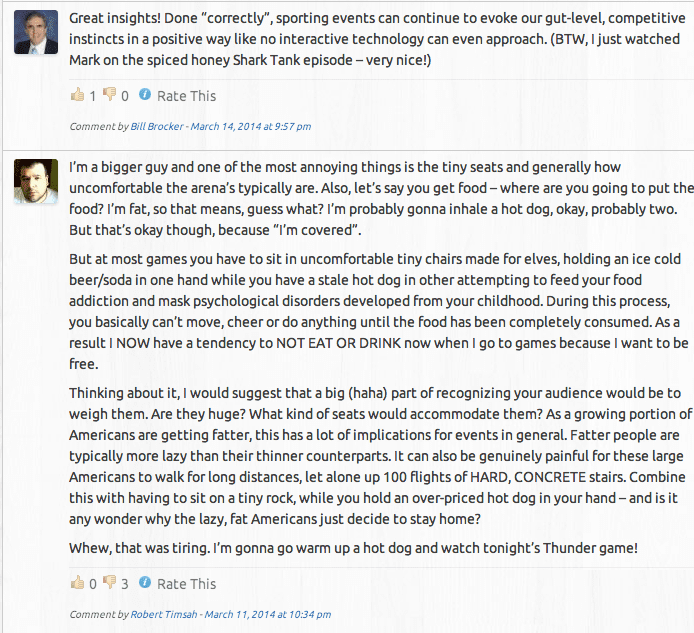Image resolution: width=694 pixels, height=633 pixels.
Task: Click the info icon on Bill Brocker's comment
Action: (x=145, y=95)
